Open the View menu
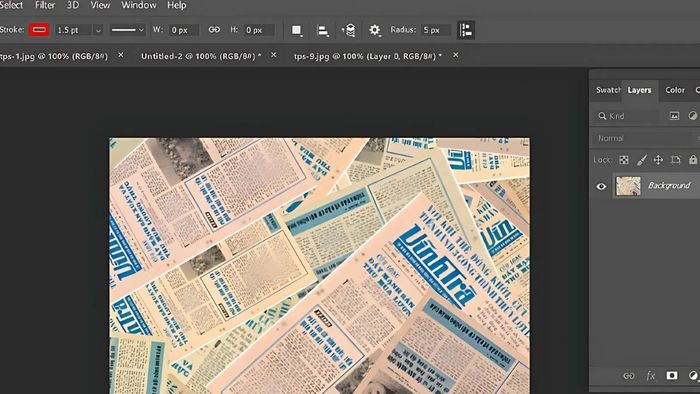Screen dimensions: 700x394 (100, 5)
